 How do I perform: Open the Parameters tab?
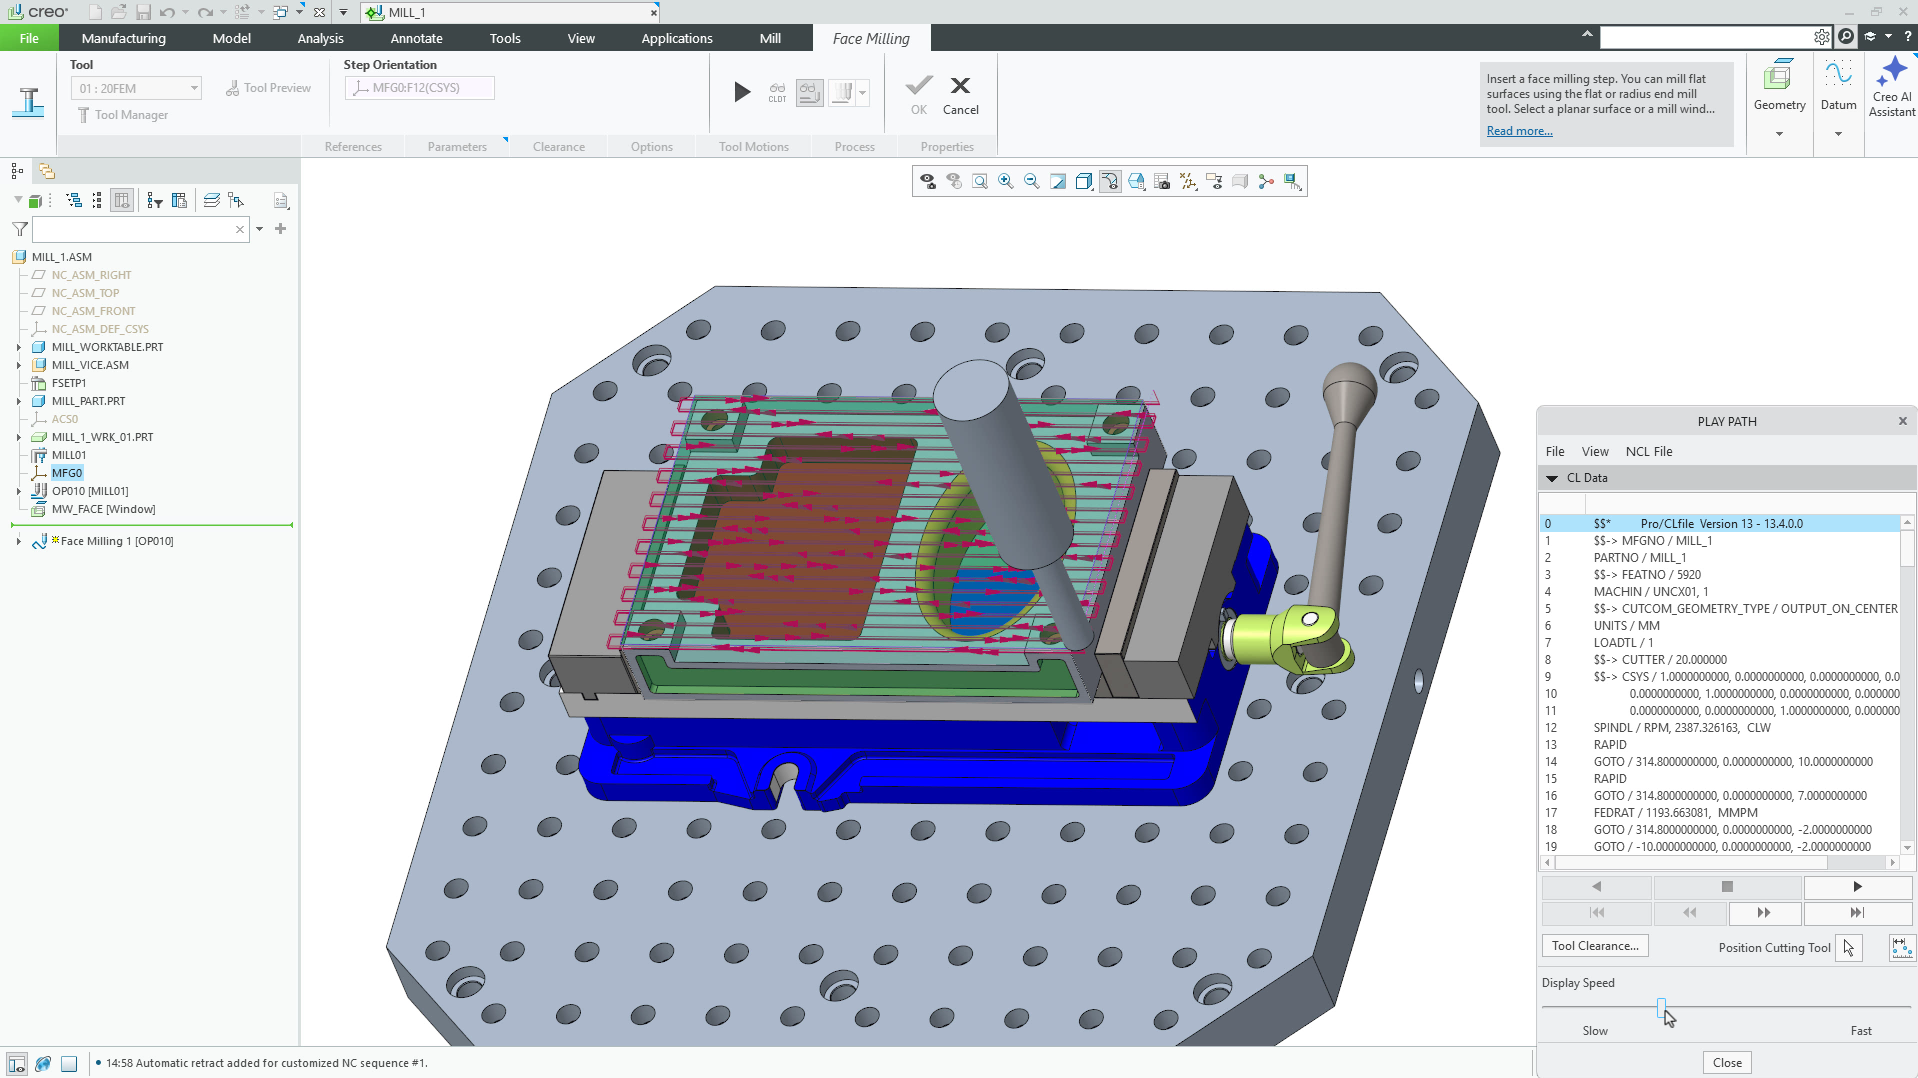click(x=457, y=147)
